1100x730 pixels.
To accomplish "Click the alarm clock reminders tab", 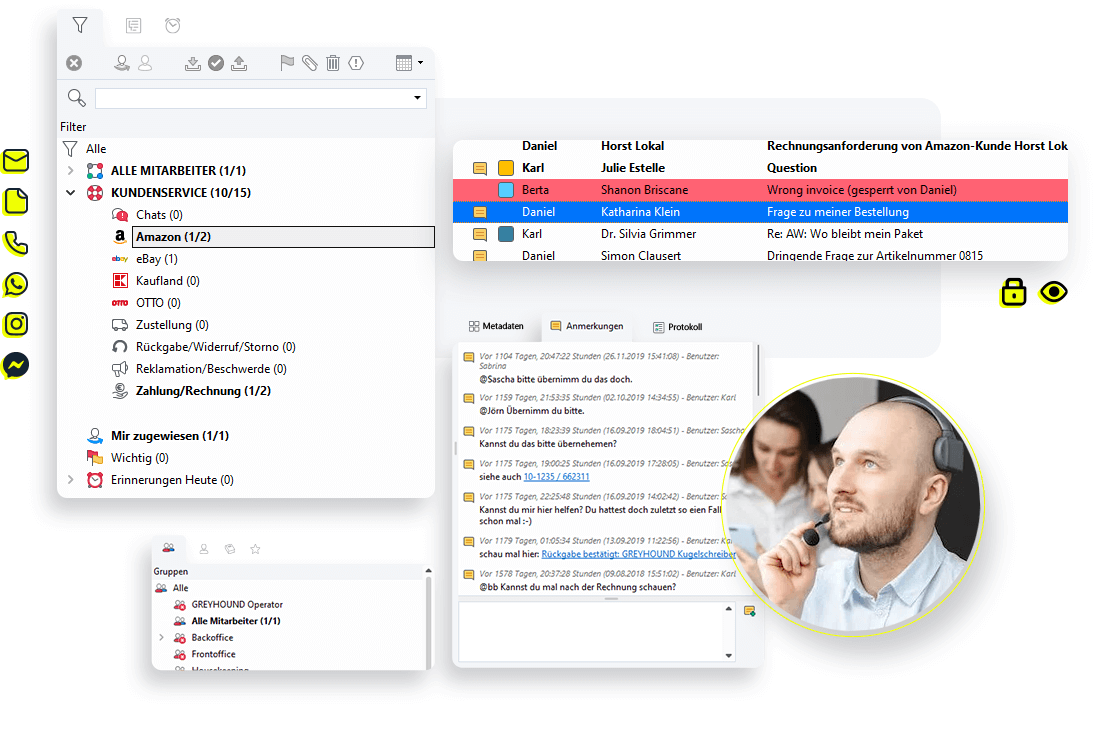I will click(173, 26).
